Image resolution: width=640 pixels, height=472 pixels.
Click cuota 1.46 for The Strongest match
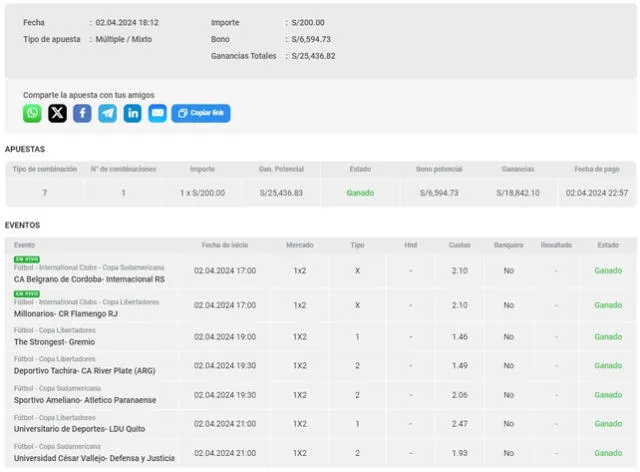460,337
